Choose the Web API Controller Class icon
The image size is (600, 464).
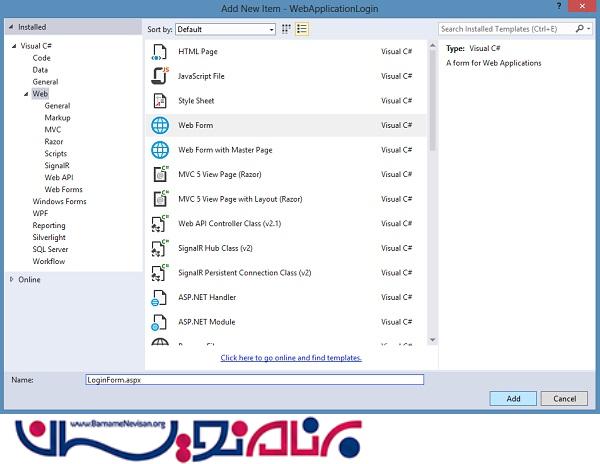[159, 223]
